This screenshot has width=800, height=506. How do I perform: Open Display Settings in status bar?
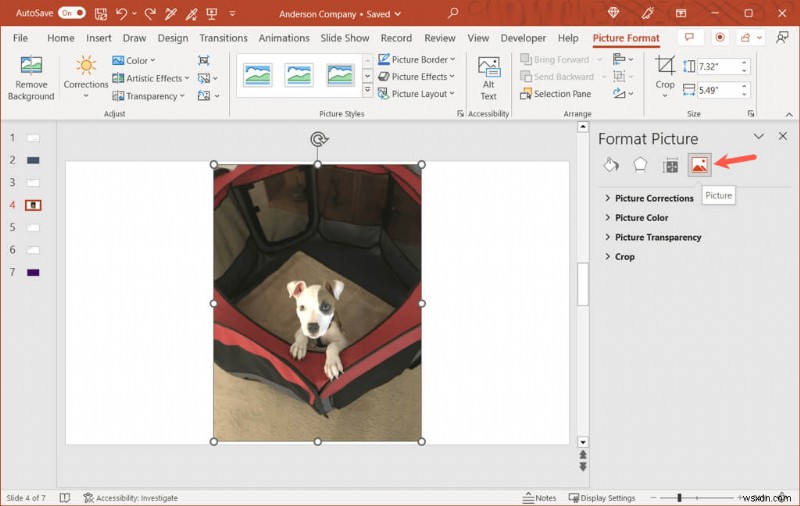[x=602, y=498]
